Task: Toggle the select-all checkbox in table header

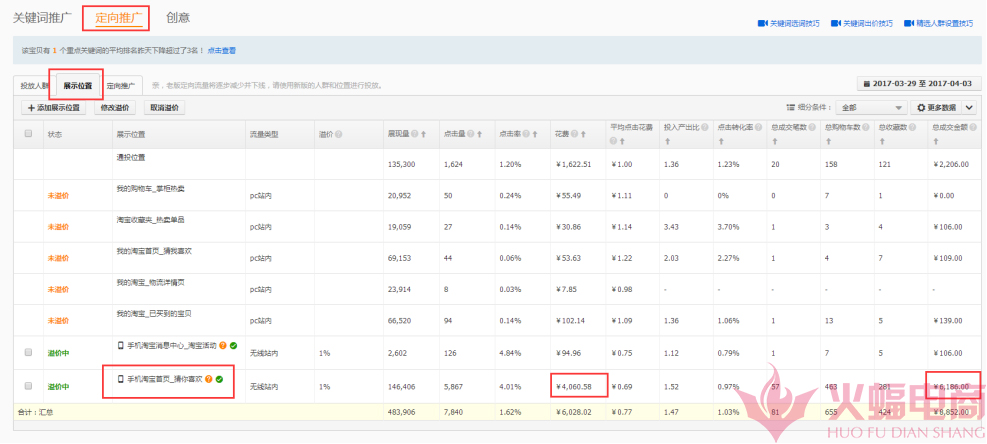Action: click(28, 134)
